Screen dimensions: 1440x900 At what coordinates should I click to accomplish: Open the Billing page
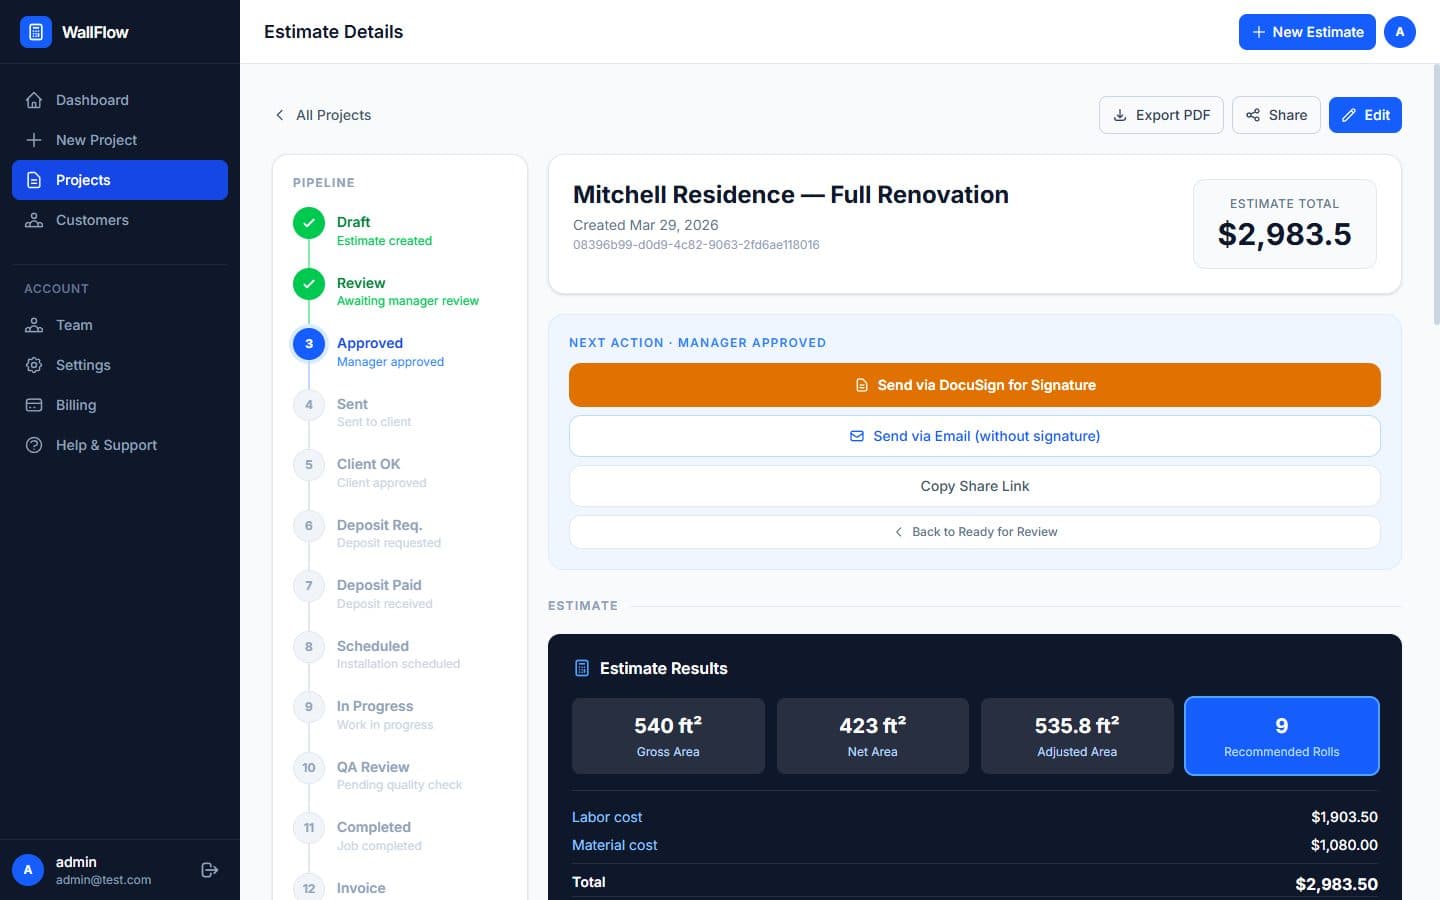(120, 405)
